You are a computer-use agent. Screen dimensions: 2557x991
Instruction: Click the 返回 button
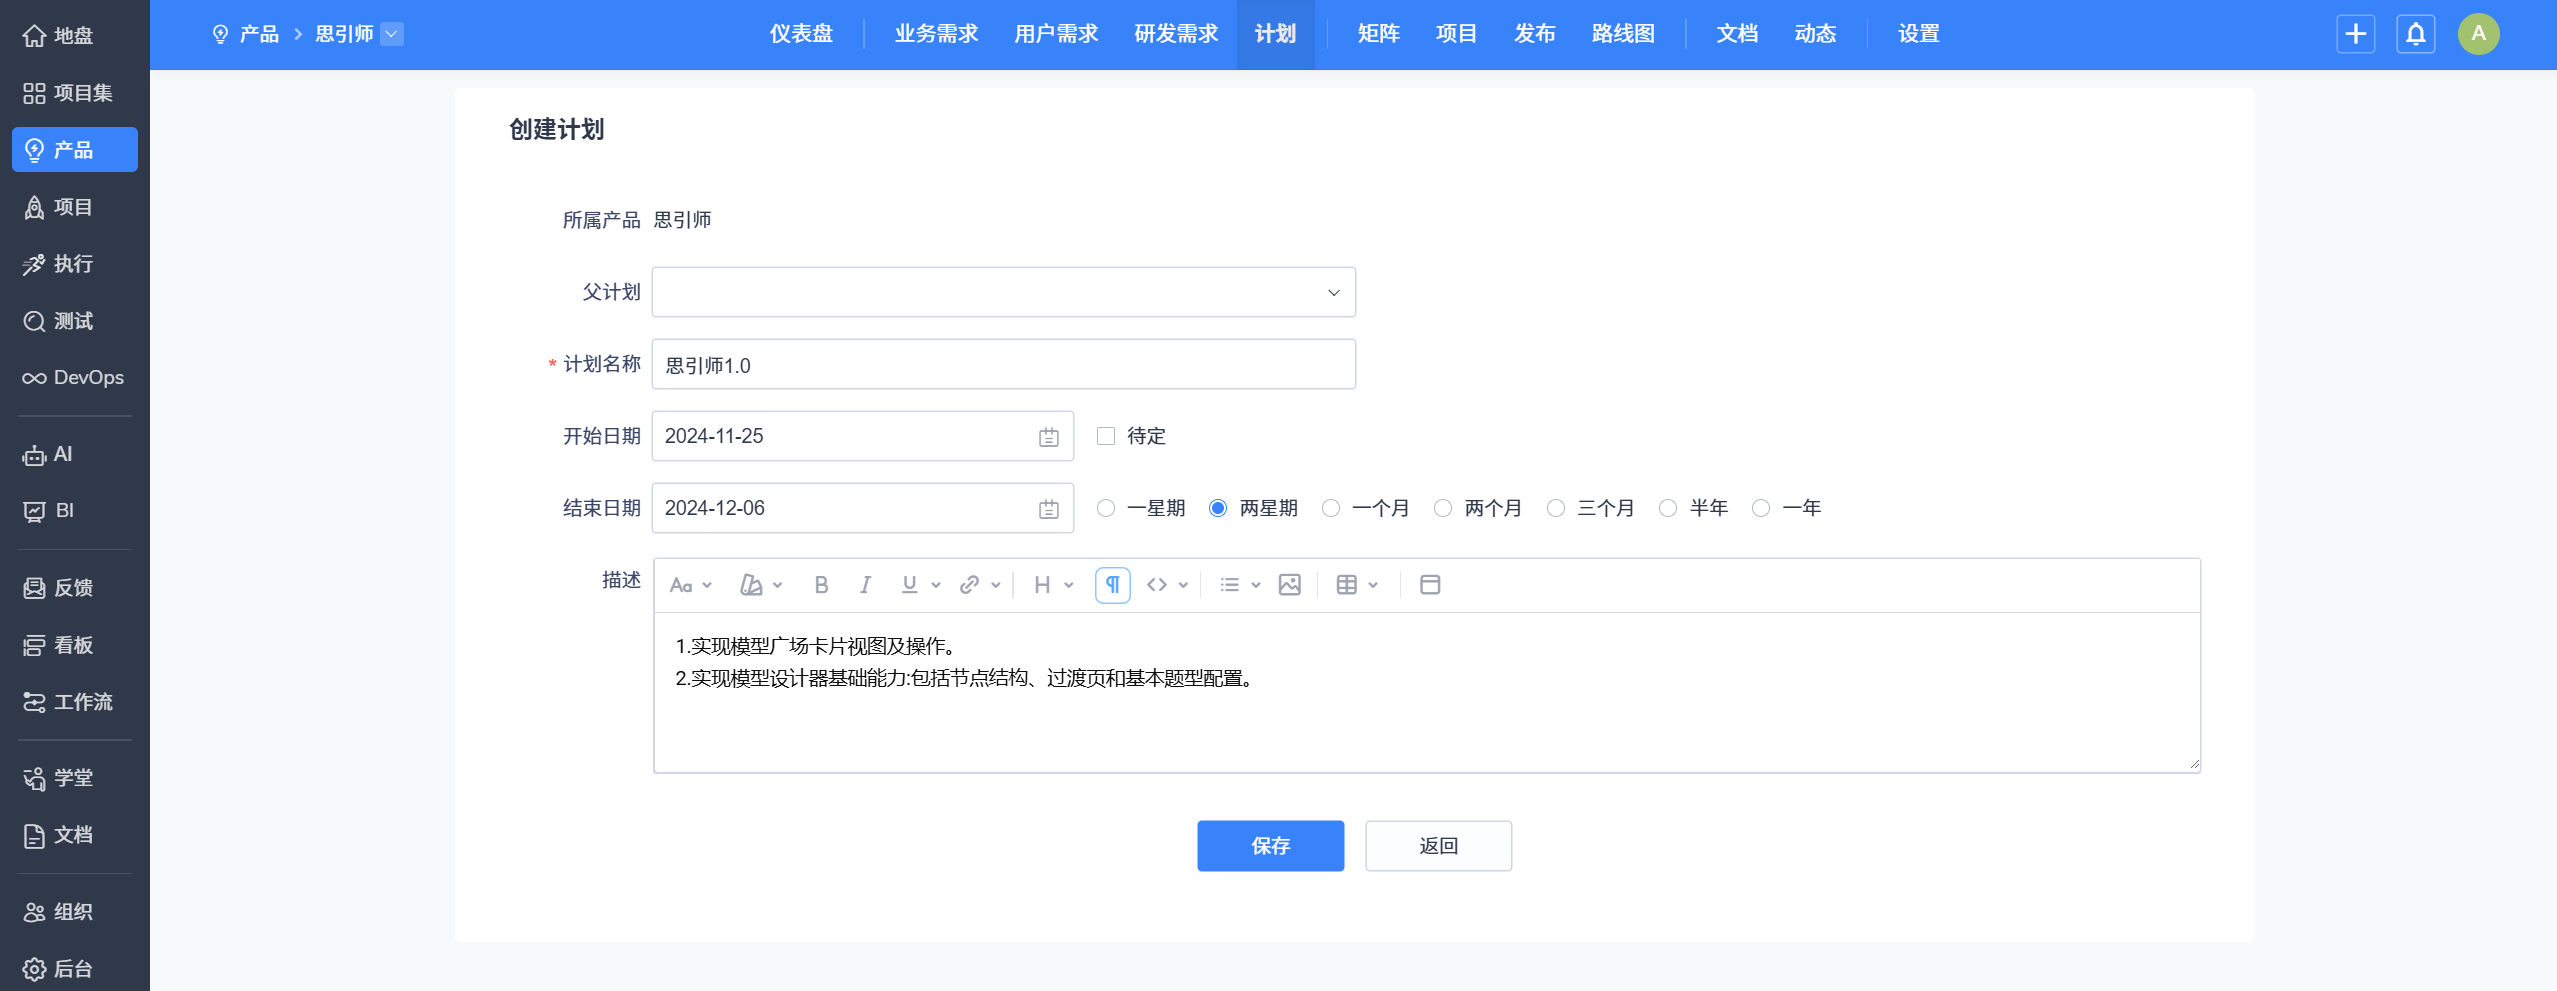(1439, 846)
